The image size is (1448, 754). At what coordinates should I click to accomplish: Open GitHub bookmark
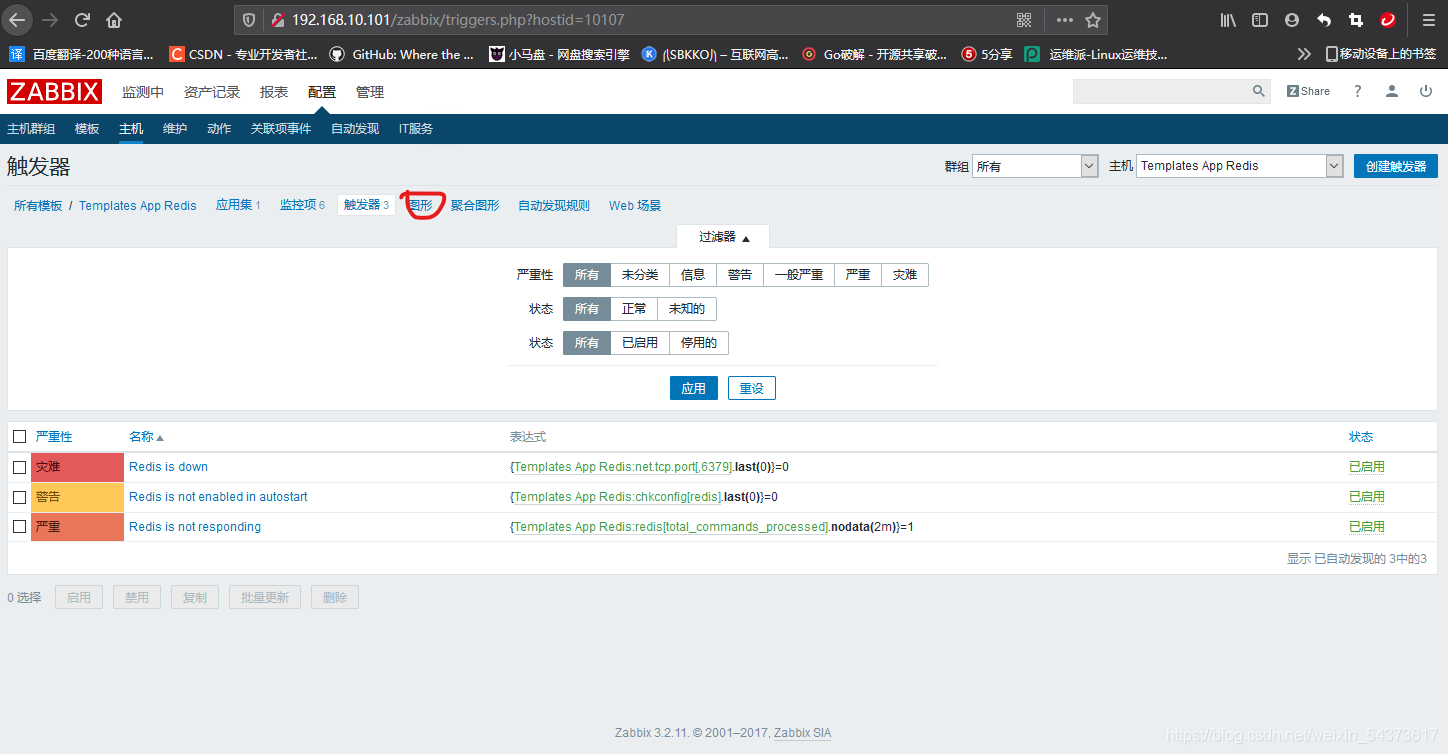[x=402, y=54]
